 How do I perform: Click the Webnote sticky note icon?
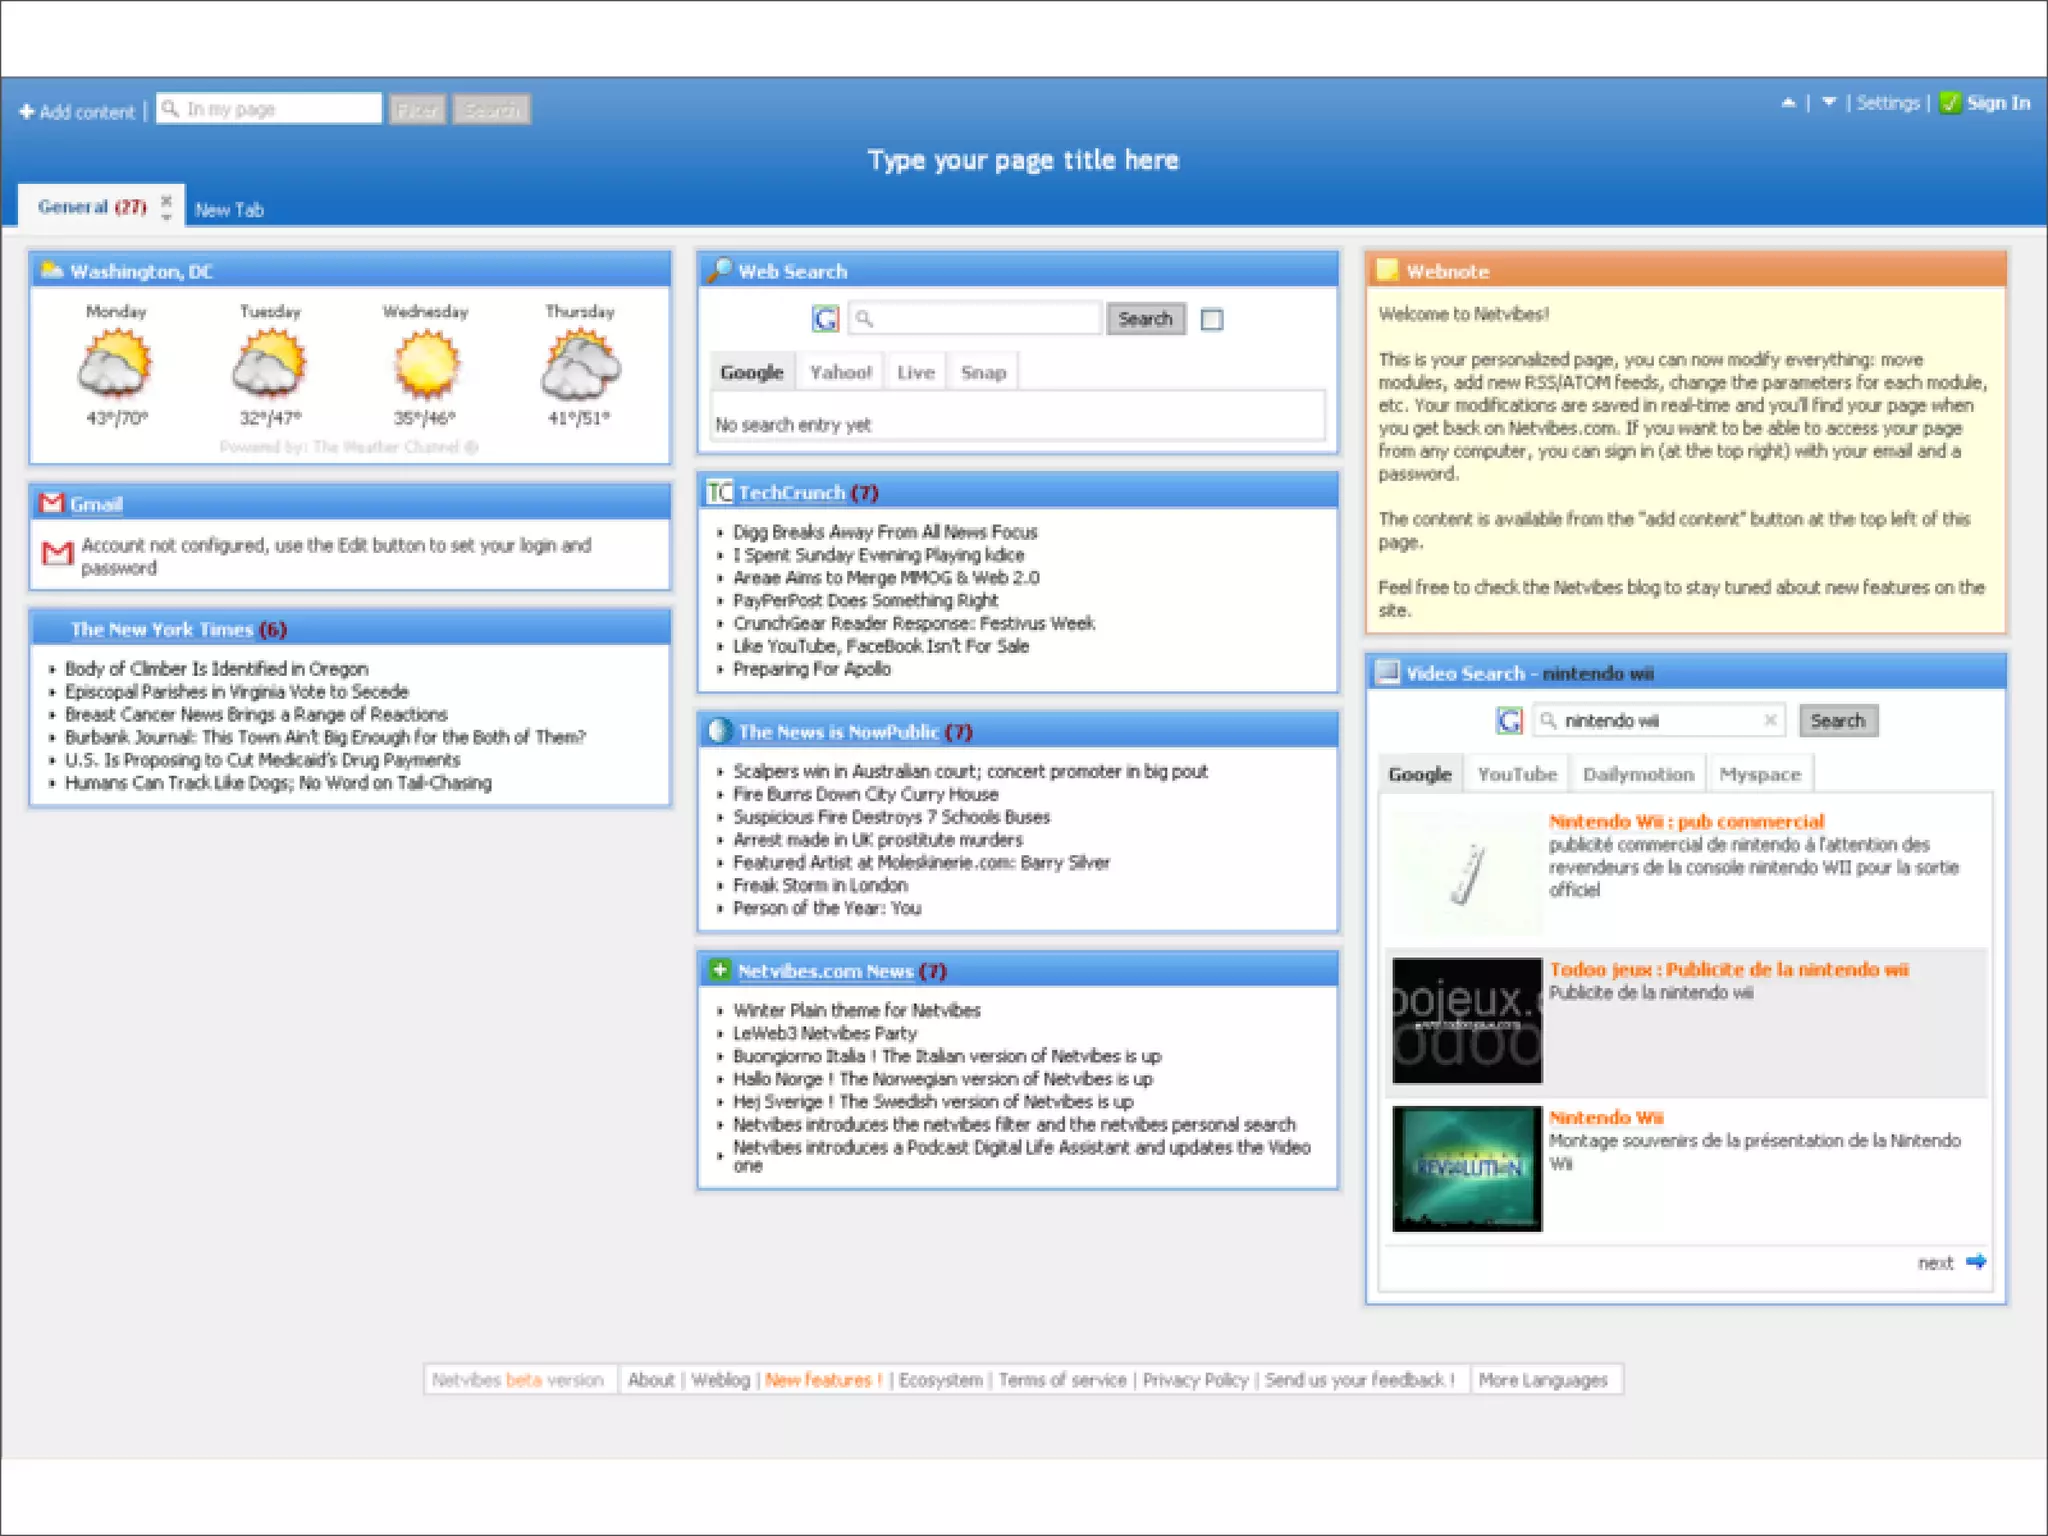pyautogui.click(x=1387, y=270)
